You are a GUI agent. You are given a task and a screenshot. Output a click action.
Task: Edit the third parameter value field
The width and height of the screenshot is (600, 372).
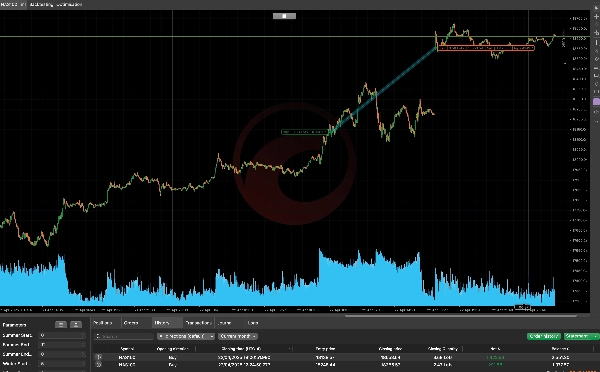coord(62,354)
